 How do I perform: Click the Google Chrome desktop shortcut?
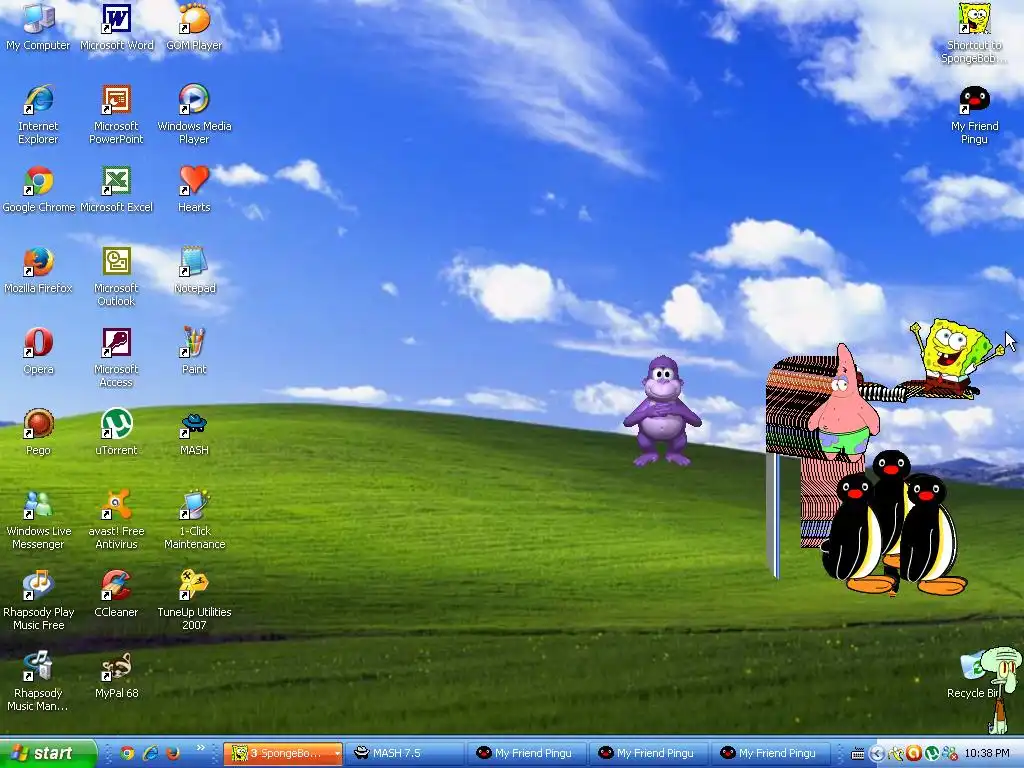[x=39, y=189]
